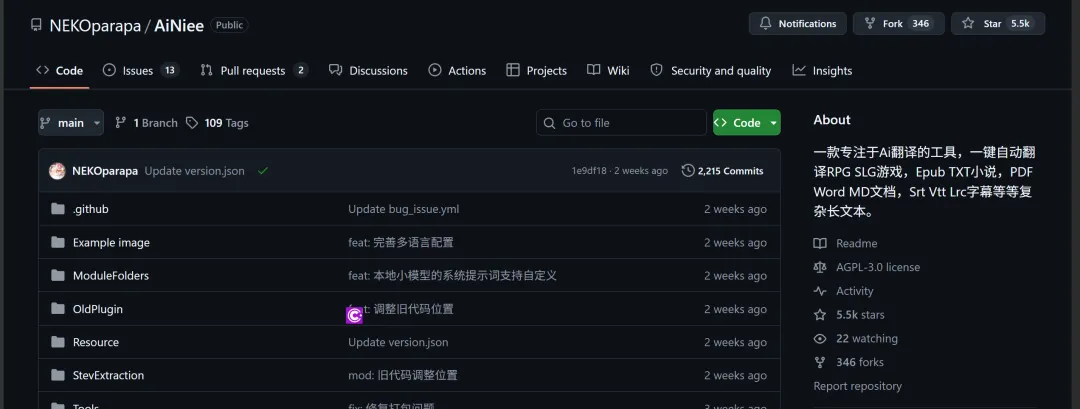Click the purple C extension icon overlay
1080x409 pixels.
354,315
